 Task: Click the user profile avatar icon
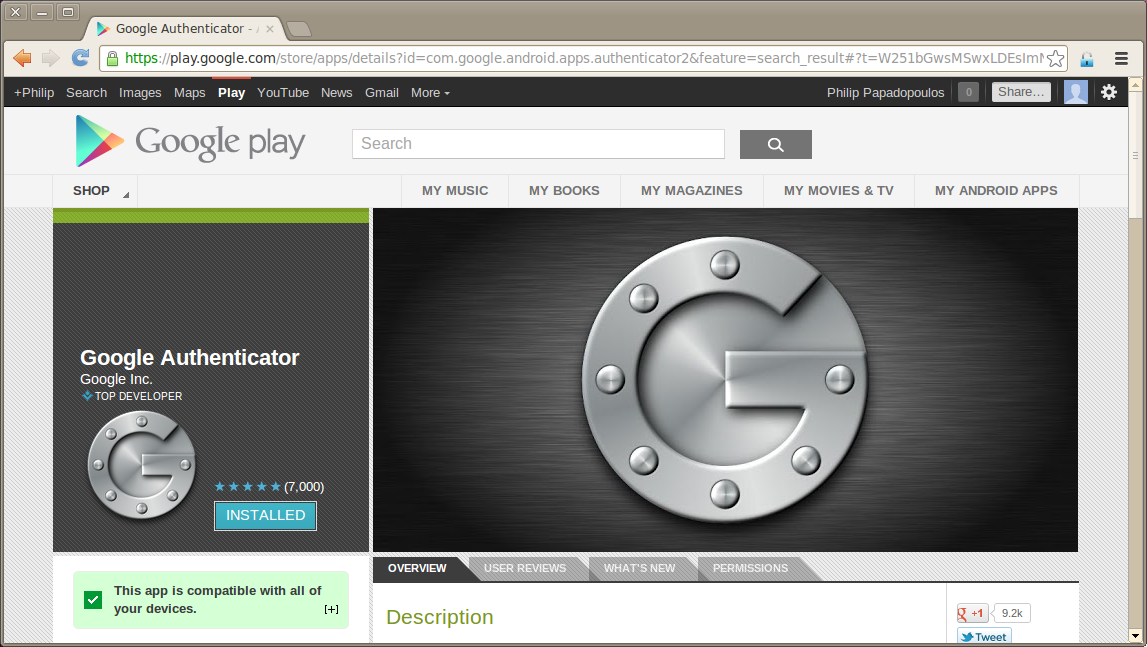1075,92
